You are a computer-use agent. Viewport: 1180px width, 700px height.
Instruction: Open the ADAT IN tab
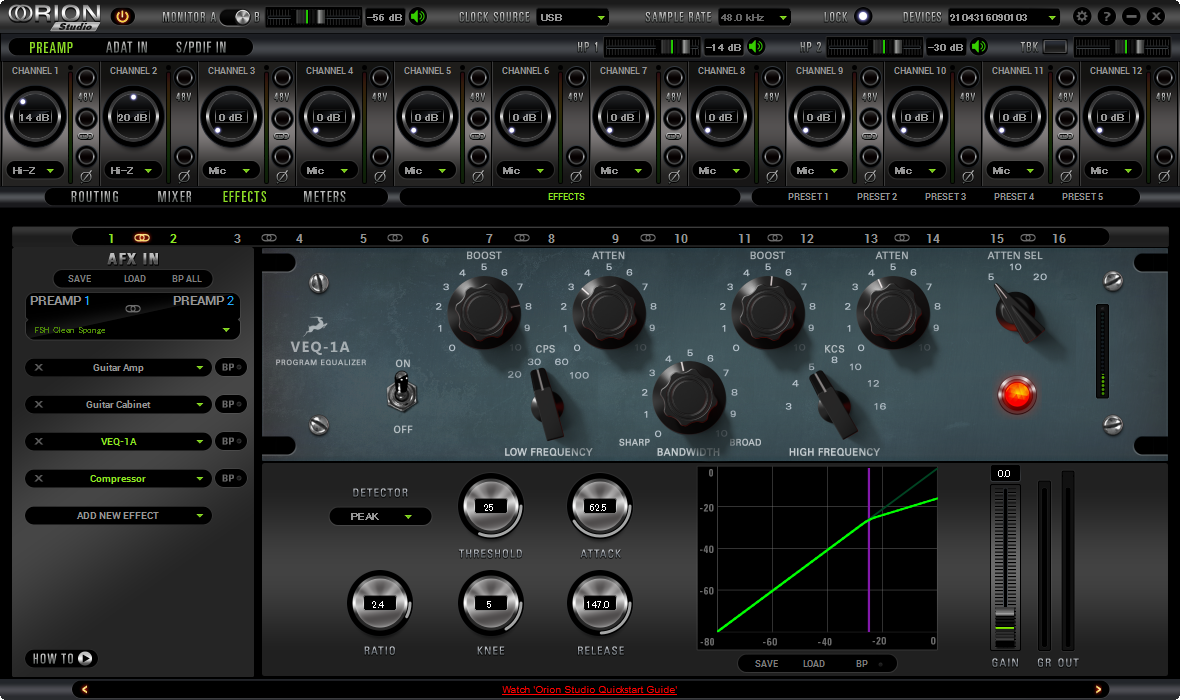[x=127, y=47]
